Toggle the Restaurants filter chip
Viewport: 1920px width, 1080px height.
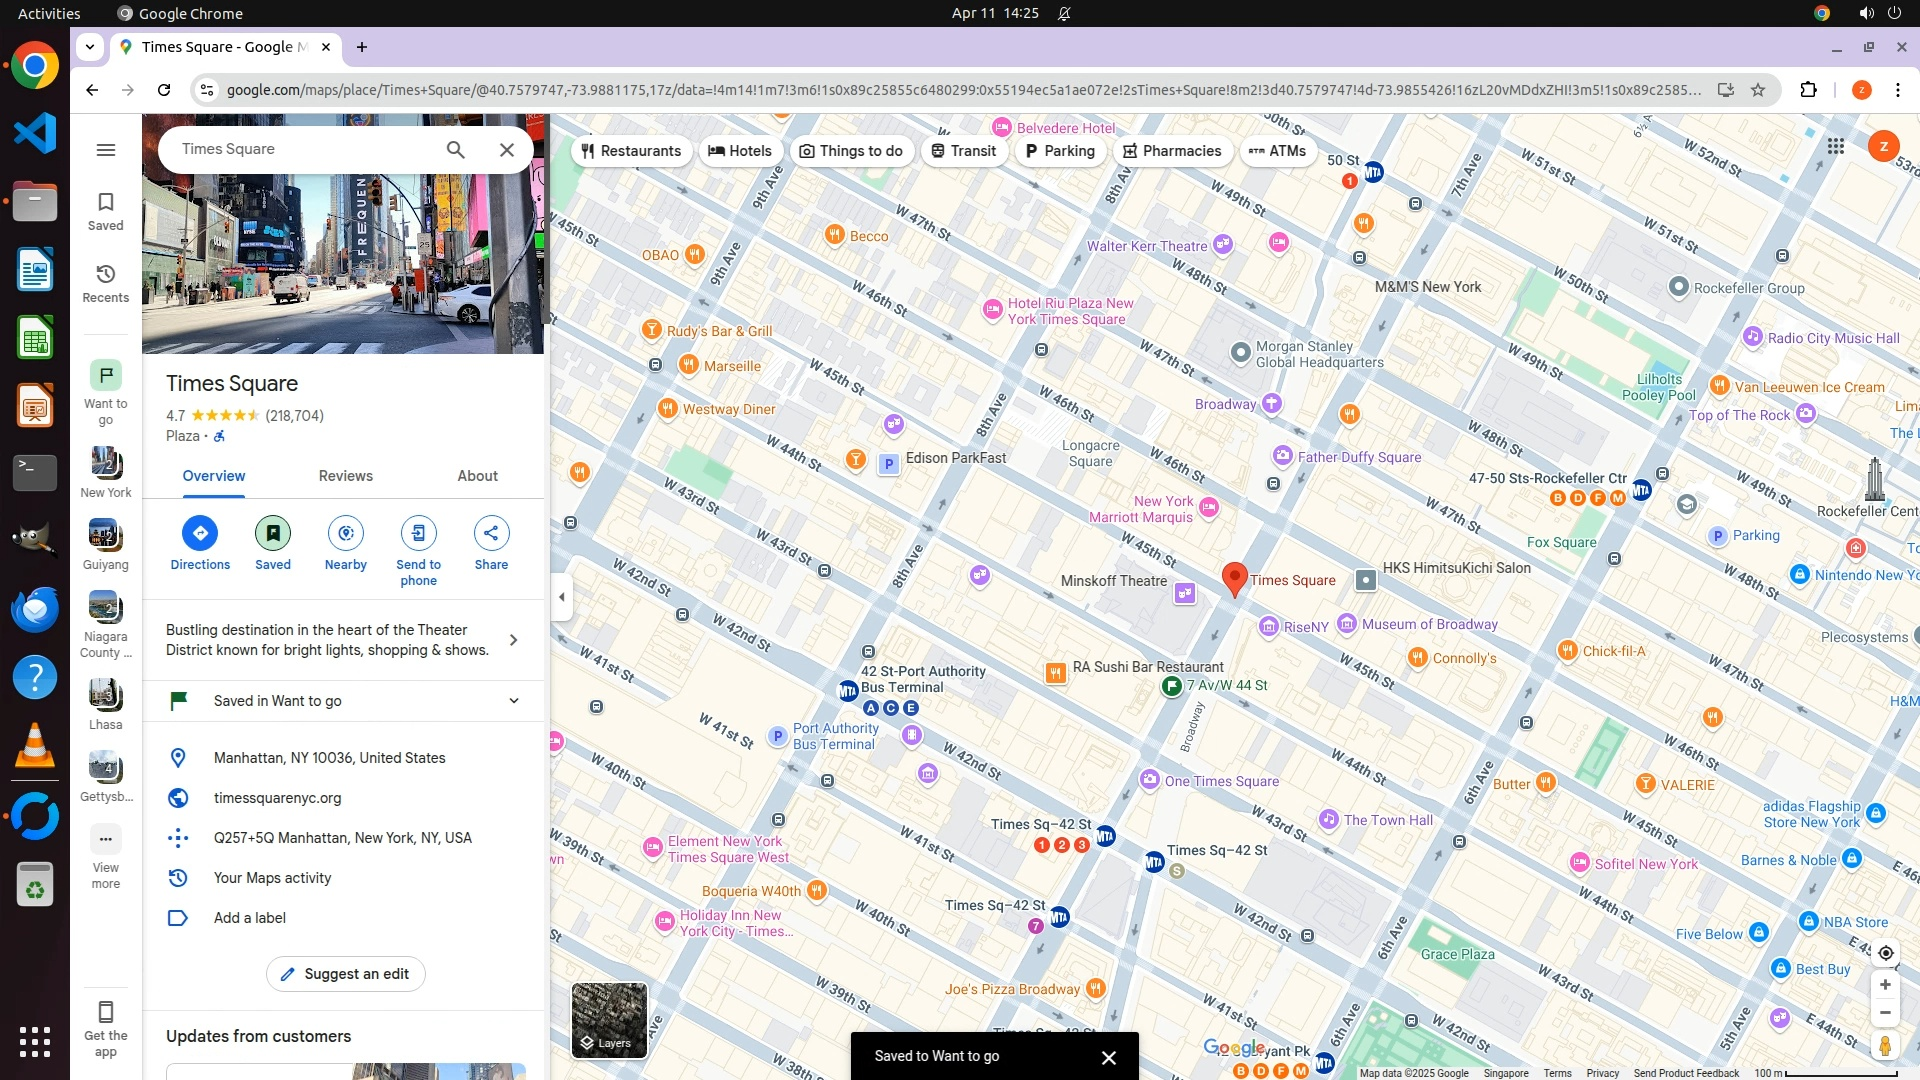point(631,151)
